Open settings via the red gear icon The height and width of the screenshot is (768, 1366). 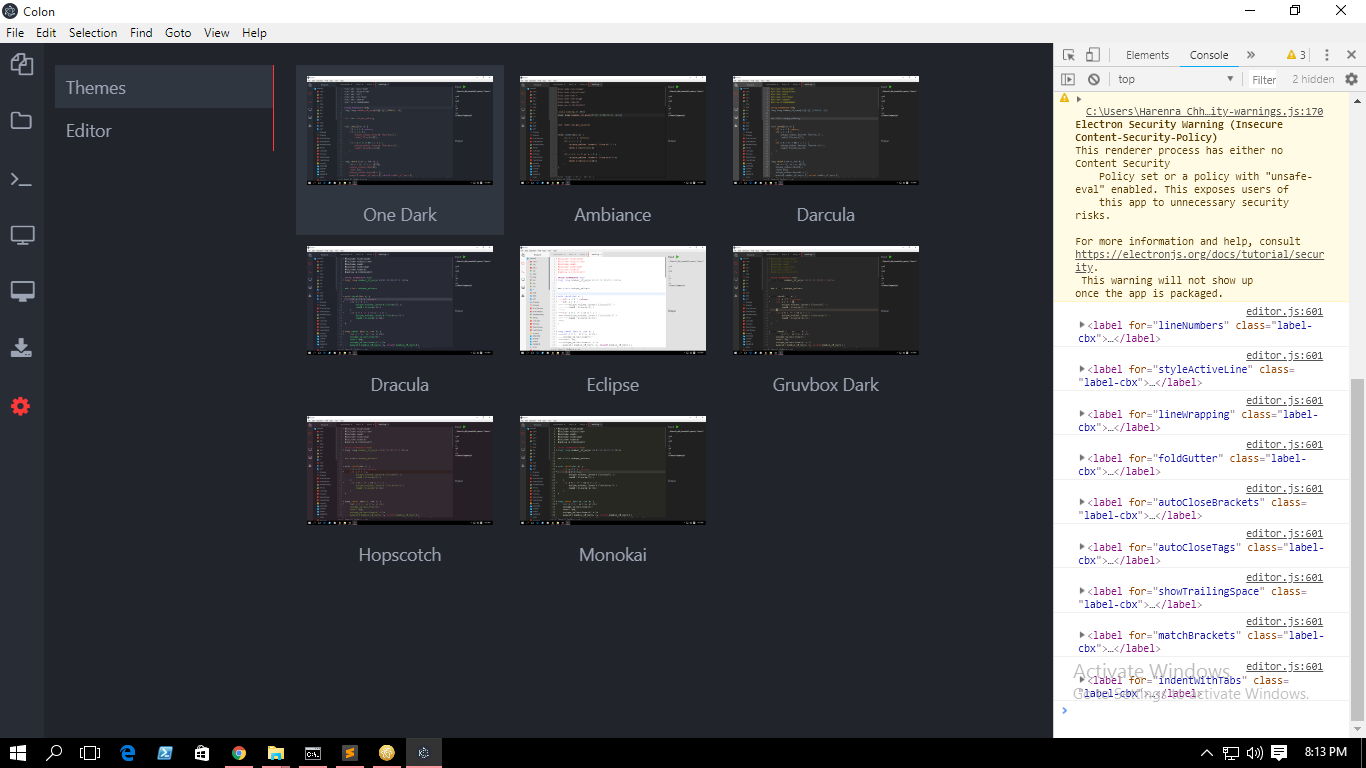[22, 406]
